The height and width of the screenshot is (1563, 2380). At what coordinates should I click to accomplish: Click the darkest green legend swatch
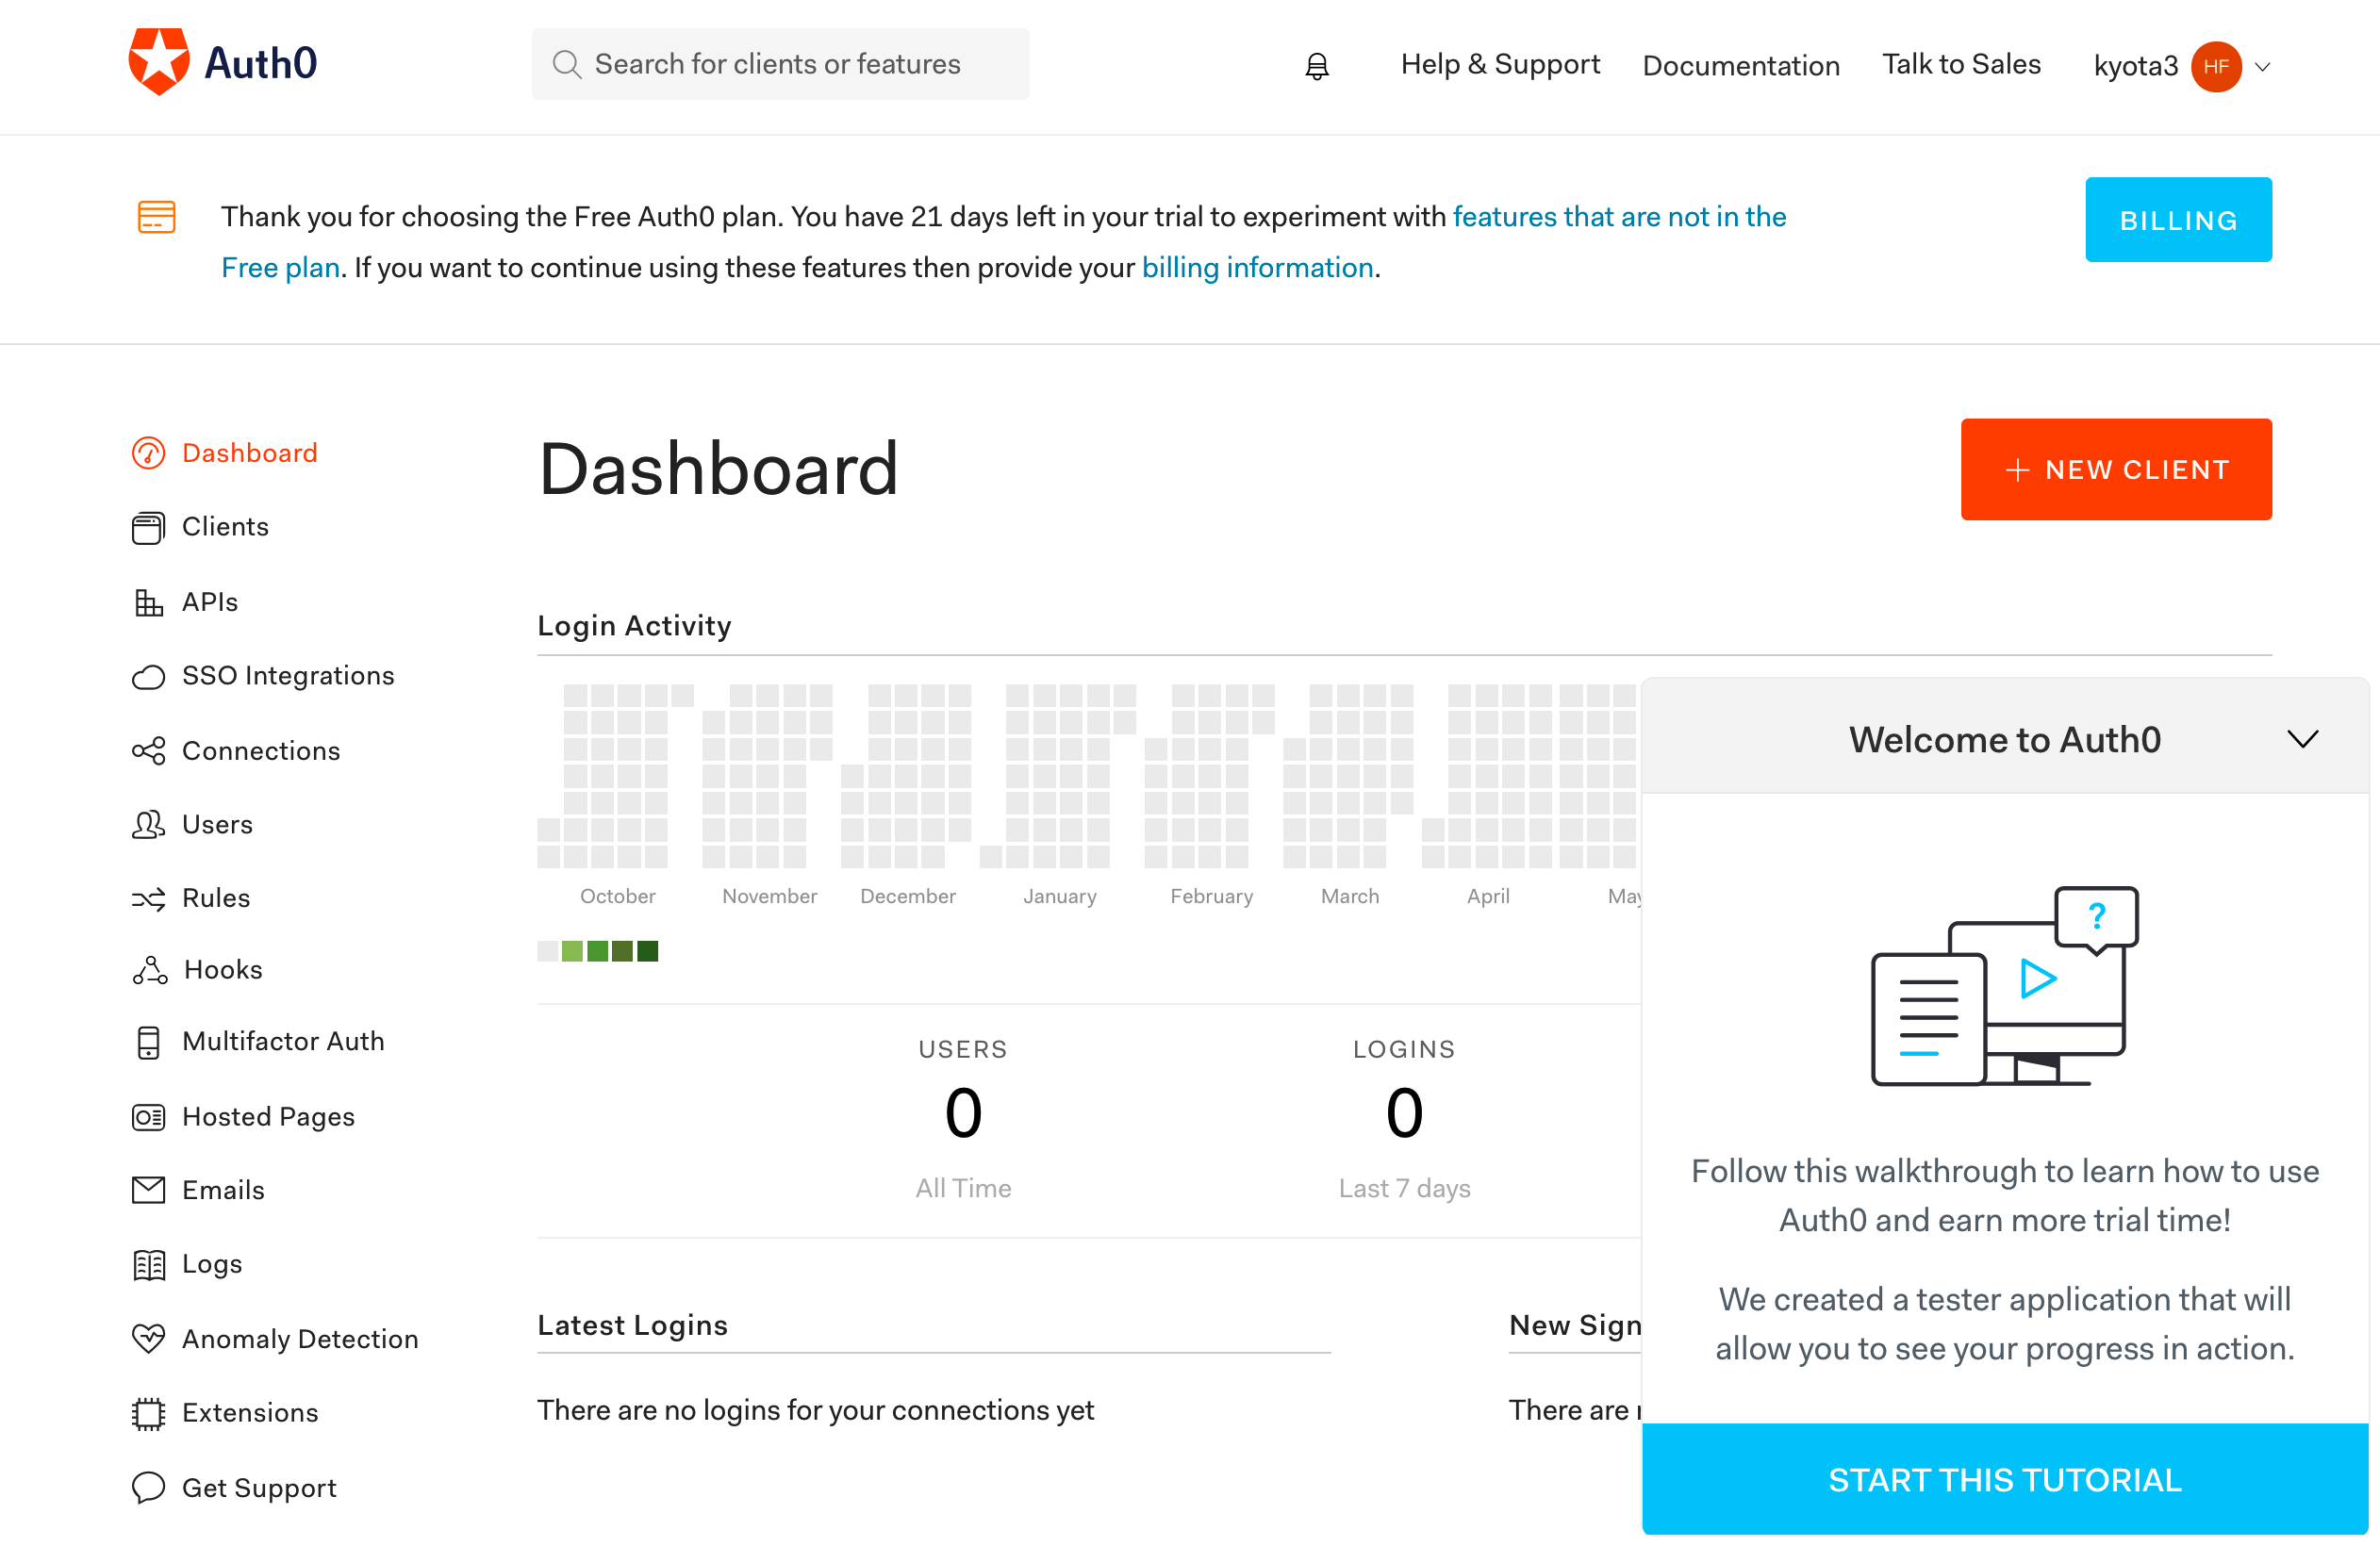pyautogui.click(x=647, y=951)
